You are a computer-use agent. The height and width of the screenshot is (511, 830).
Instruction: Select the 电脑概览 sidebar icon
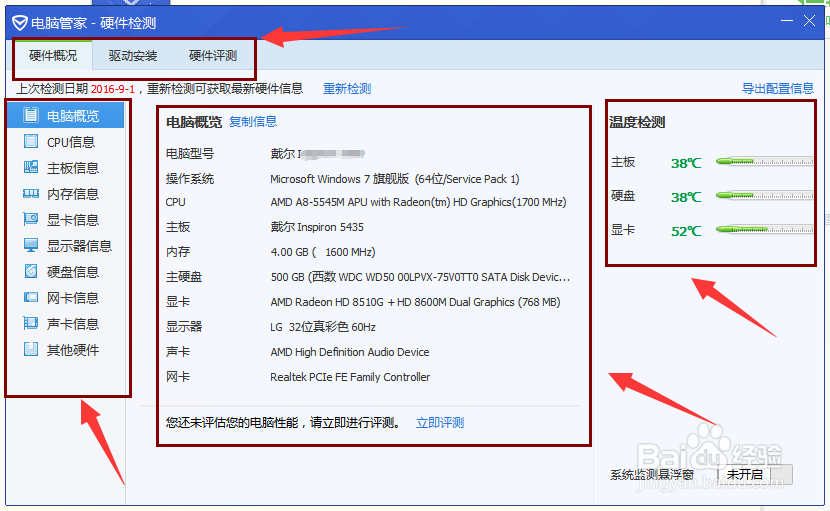(x=31, y=115)
